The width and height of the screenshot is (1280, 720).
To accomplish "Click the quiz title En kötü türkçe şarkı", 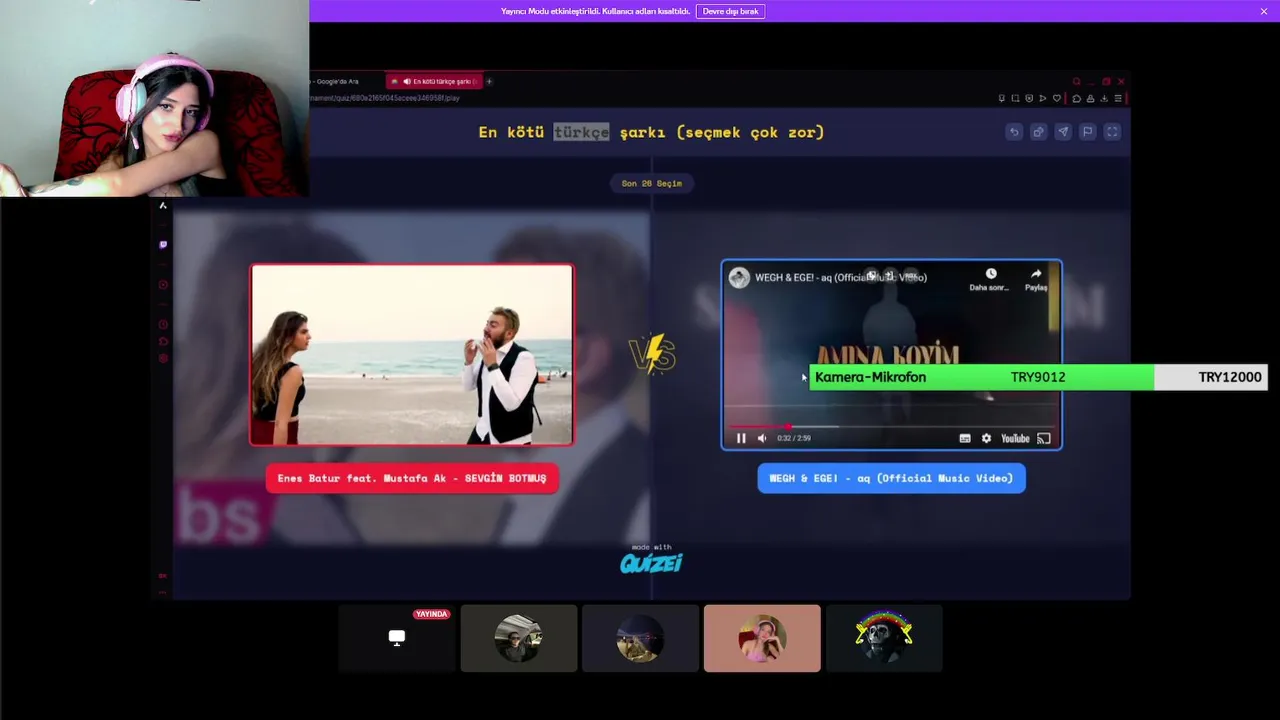I will (x=651, y=132).
